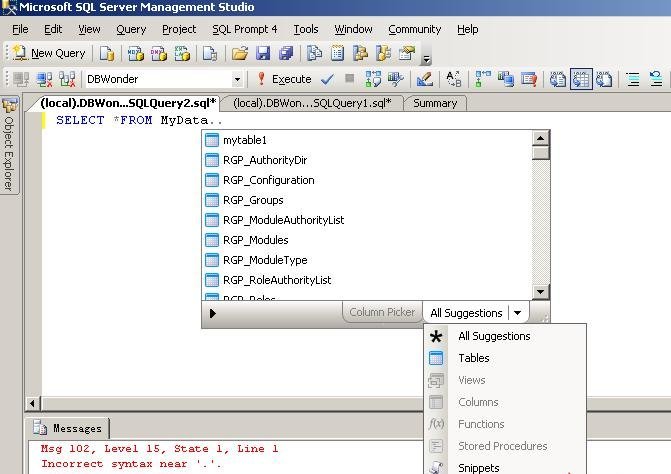Click the New Query button
This screenshot has height=474, width=671.
pyautogui.click(x=49, y=53)
